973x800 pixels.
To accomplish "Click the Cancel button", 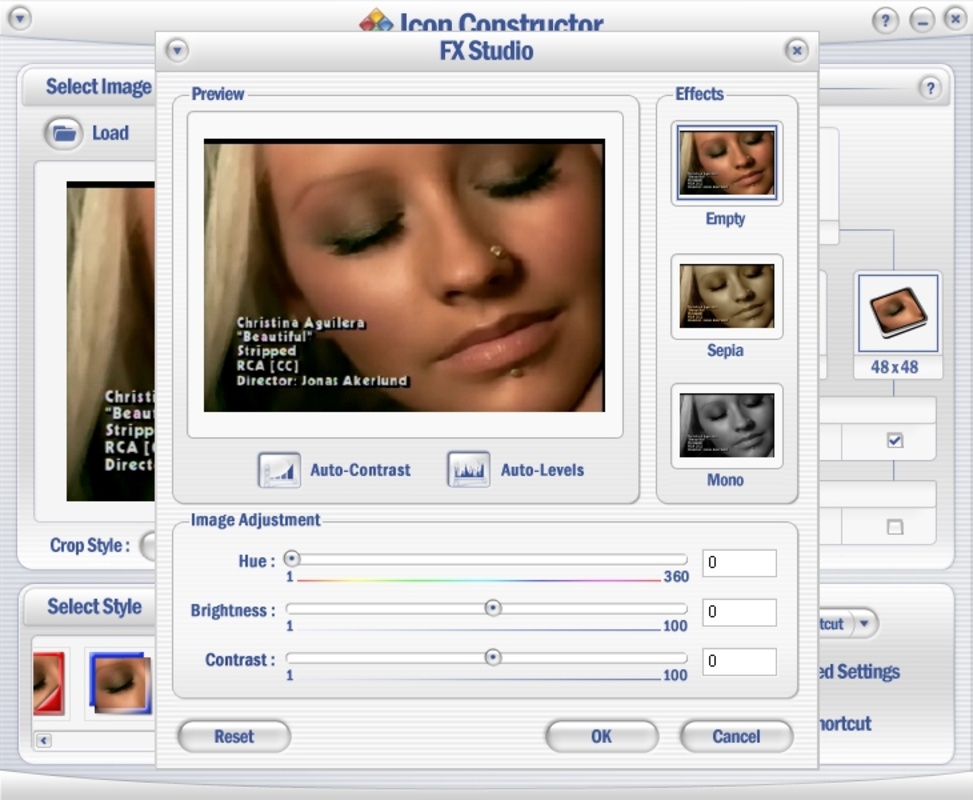I will [736, 736].
